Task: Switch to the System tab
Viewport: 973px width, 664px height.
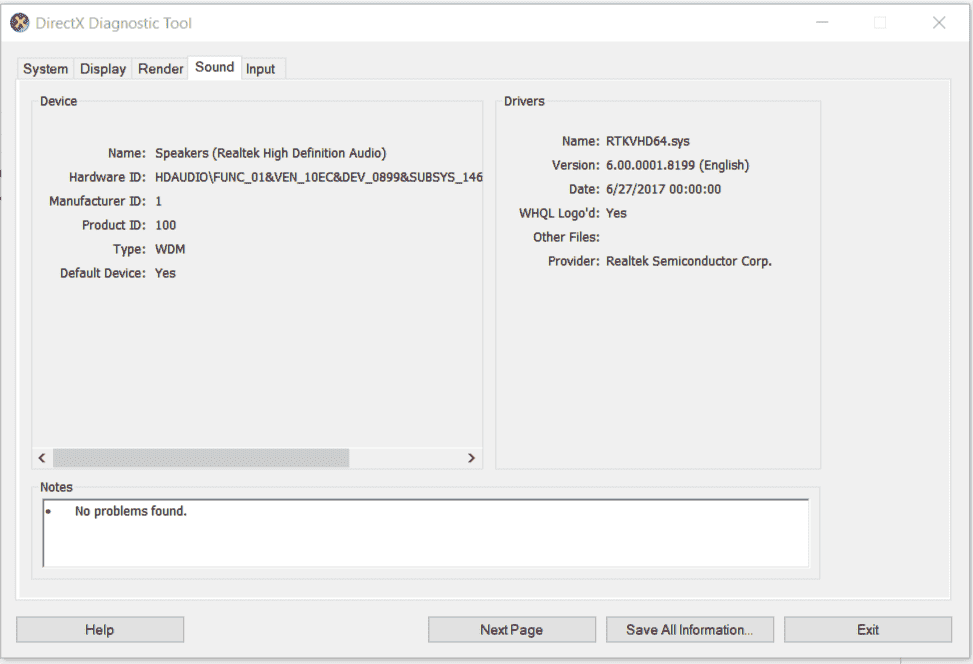Action: pyautogui.click(x=45, y=69)
